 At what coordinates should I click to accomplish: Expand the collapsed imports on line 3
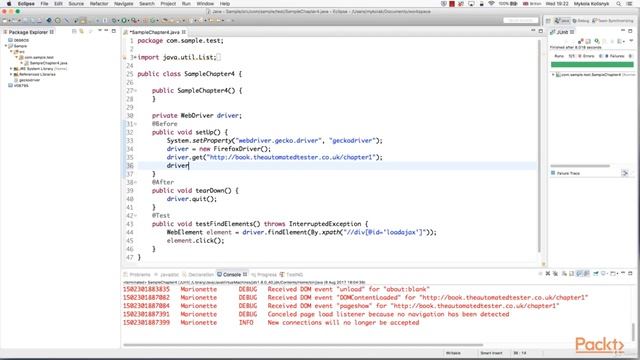tap(135, 58)
